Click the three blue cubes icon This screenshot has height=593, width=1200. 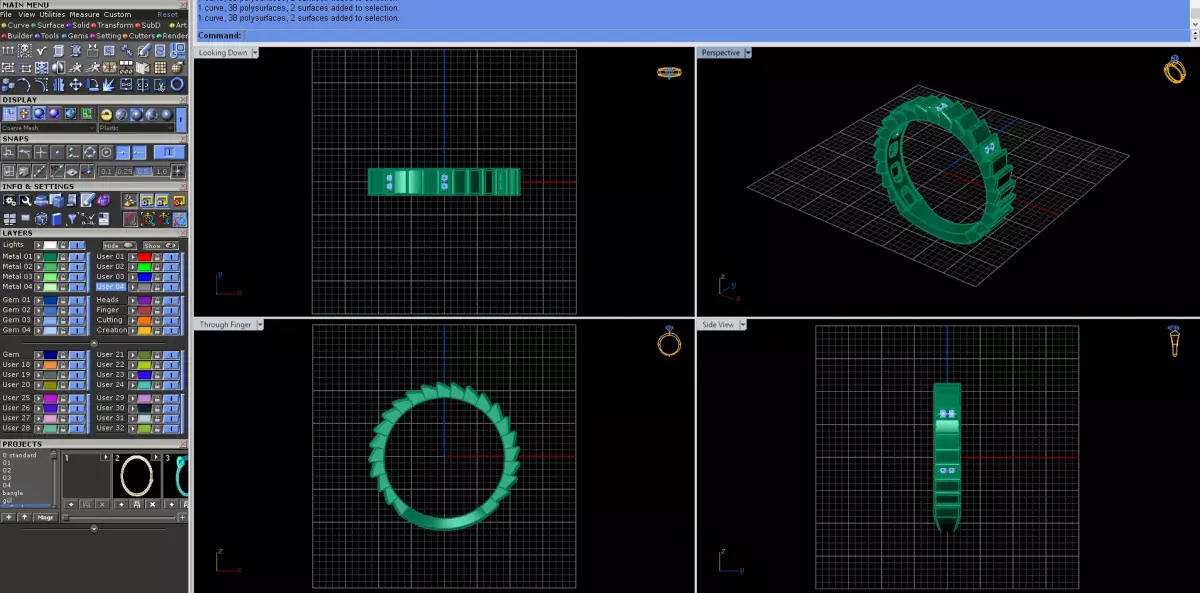click(x=8, y=85)
